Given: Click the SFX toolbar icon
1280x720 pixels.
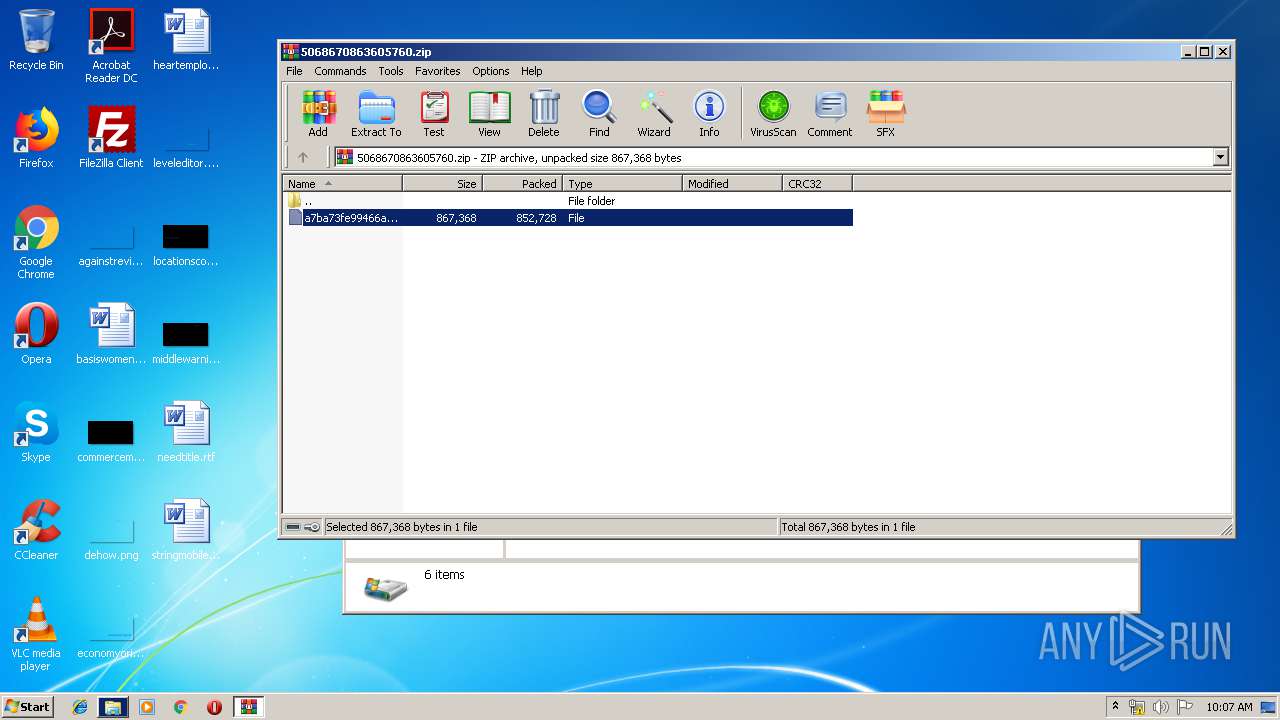Looking at the screenshot, I should click(886, 113).
